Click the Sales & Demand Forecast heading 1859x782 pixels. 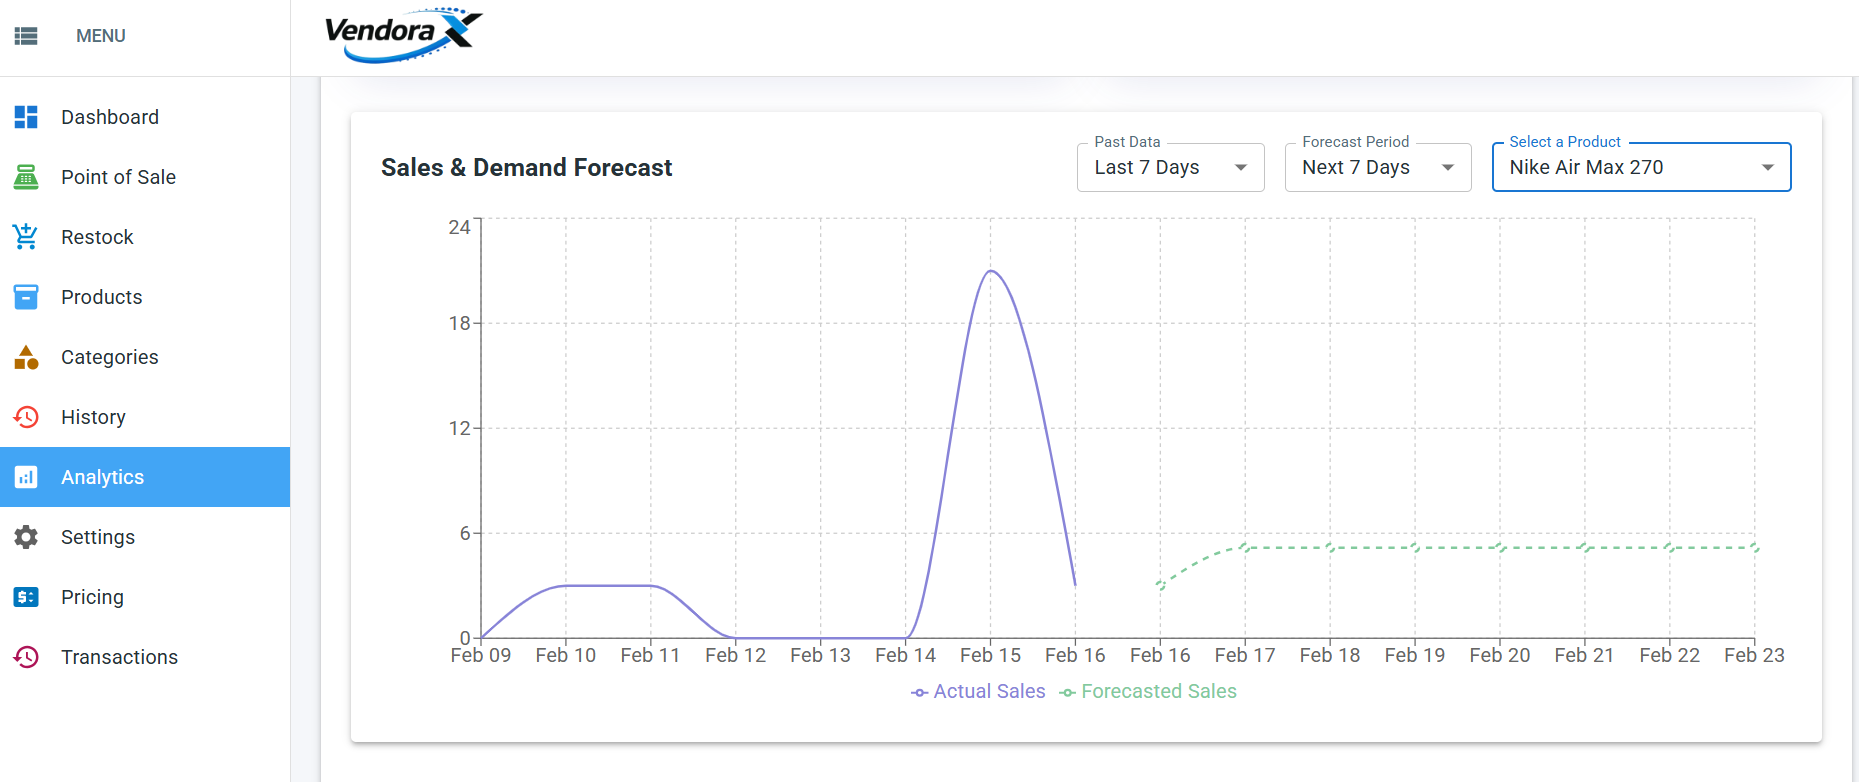point(526,167)
